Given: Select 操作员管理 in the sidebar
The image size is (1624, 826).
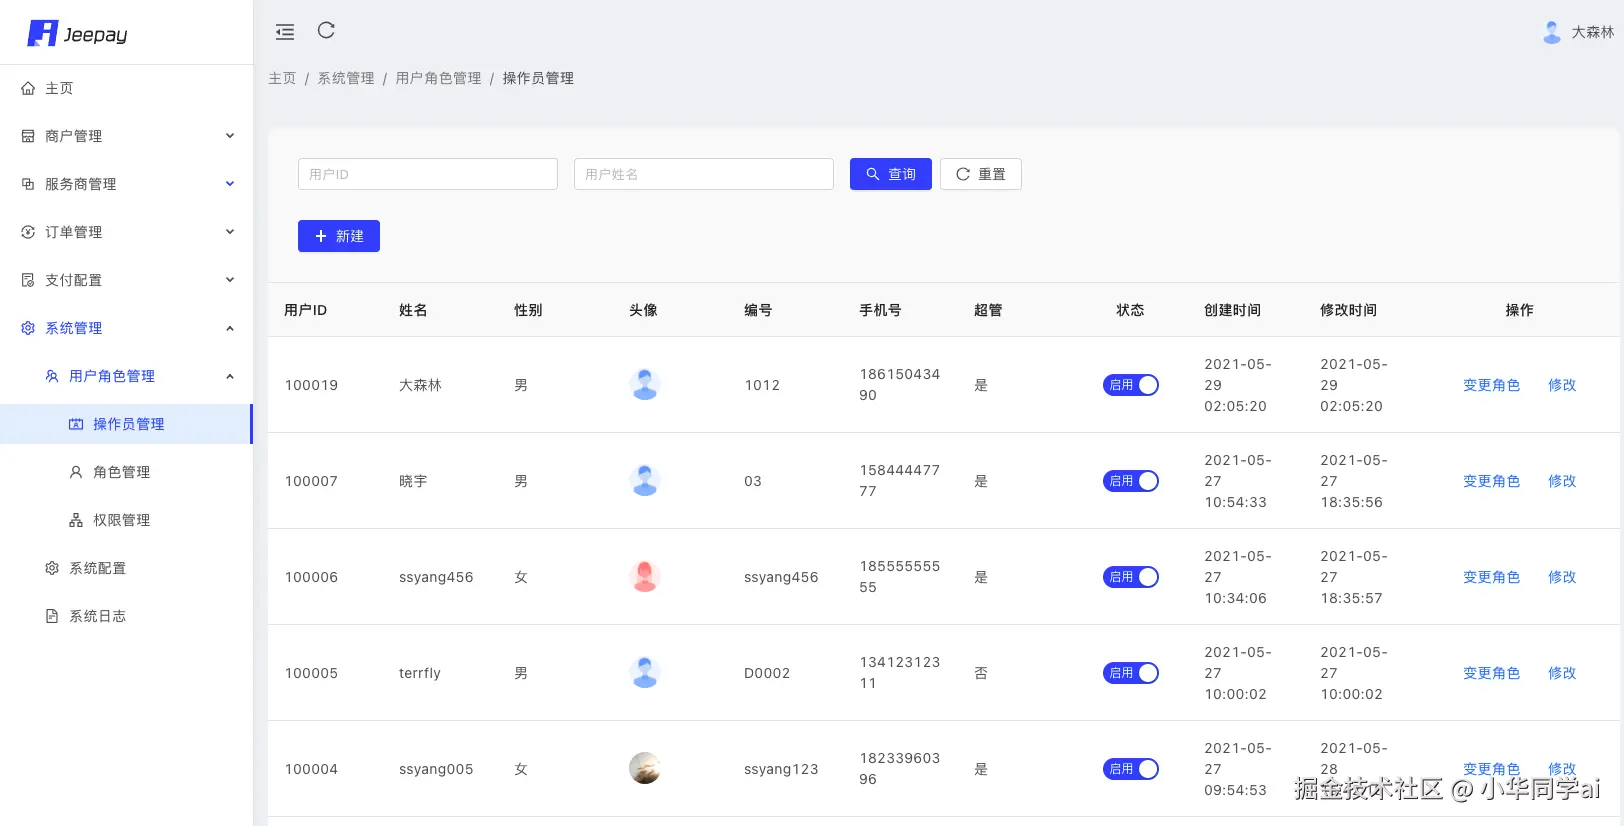Looking at the screenshot, I should point(126,424).
